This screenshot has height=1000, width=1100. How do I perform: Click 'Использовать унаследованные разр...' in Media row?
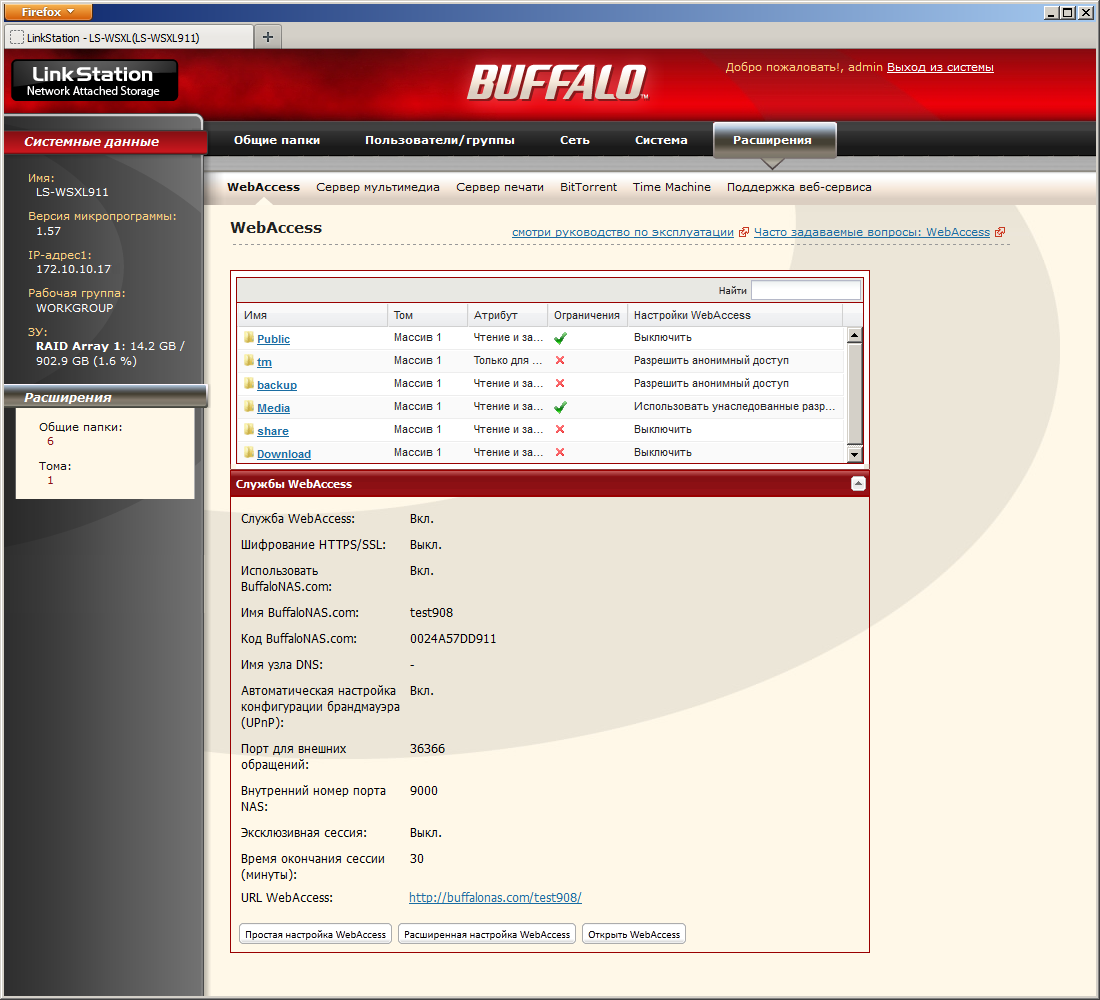tap(735, 406)
